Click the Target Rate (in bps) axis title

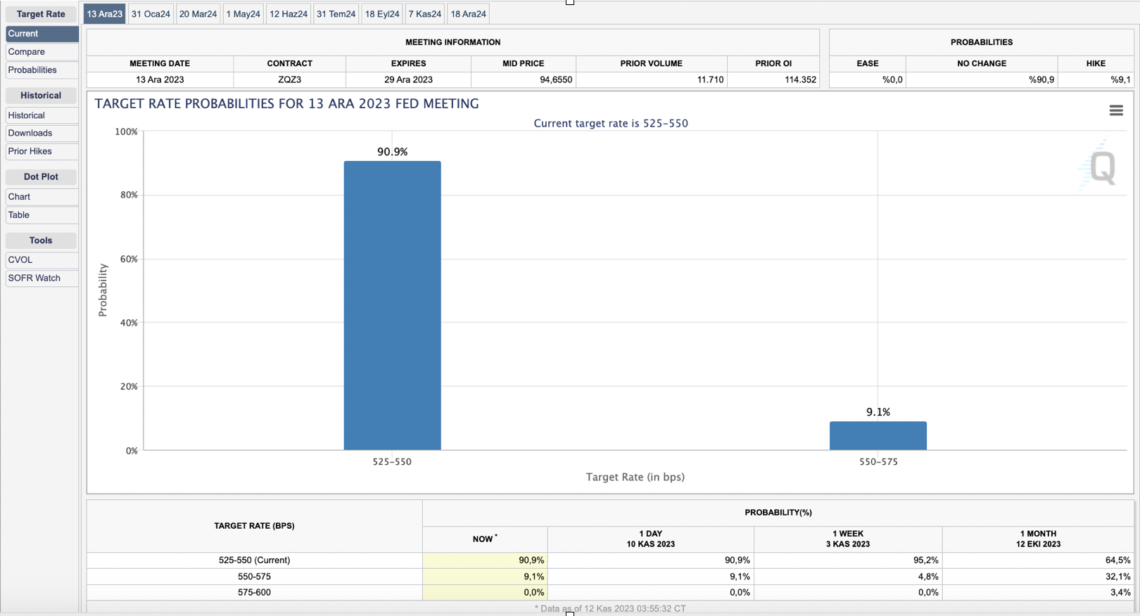click(x=635, y=477)
